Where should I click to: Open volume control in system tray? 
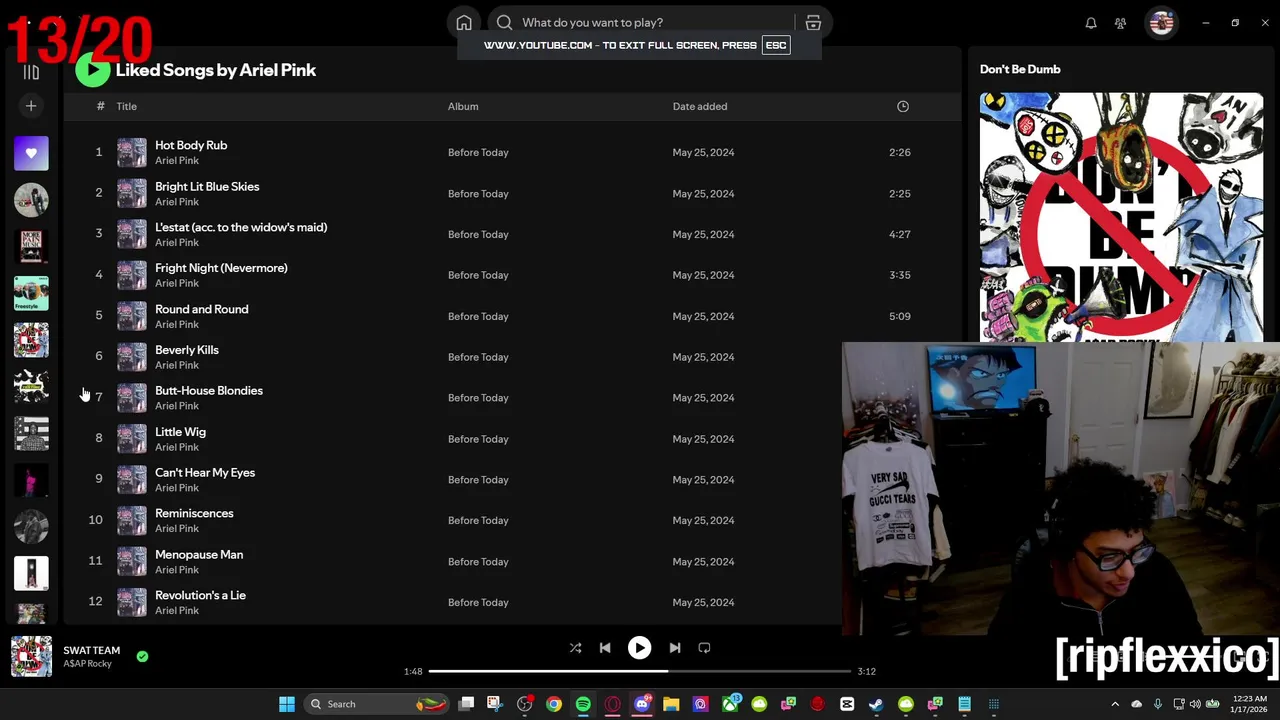tap(1195, 704)
